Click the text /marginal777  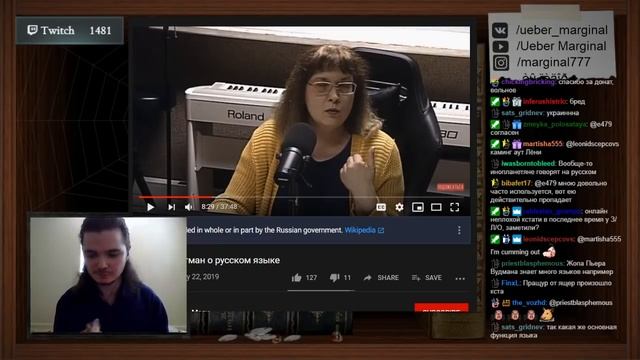point(554,62)
